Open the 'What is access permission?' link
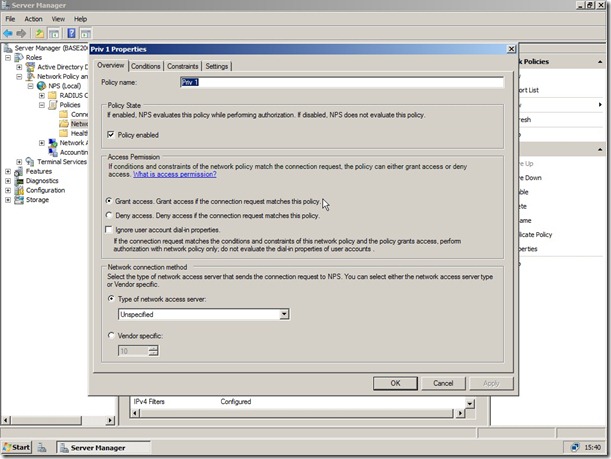Viewport: 611px width, 459px height. (x=175, y=174)
